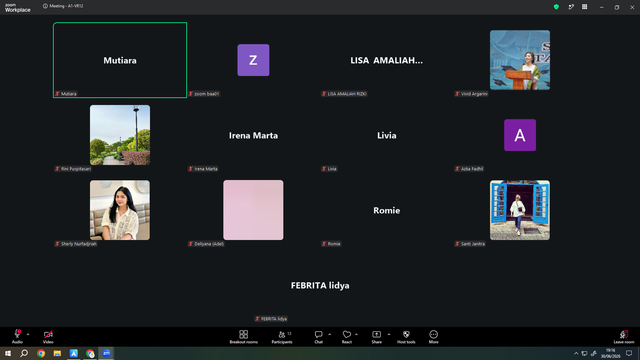
Task: Expand reaction options arrow beside React
Action: coord(356,334)
